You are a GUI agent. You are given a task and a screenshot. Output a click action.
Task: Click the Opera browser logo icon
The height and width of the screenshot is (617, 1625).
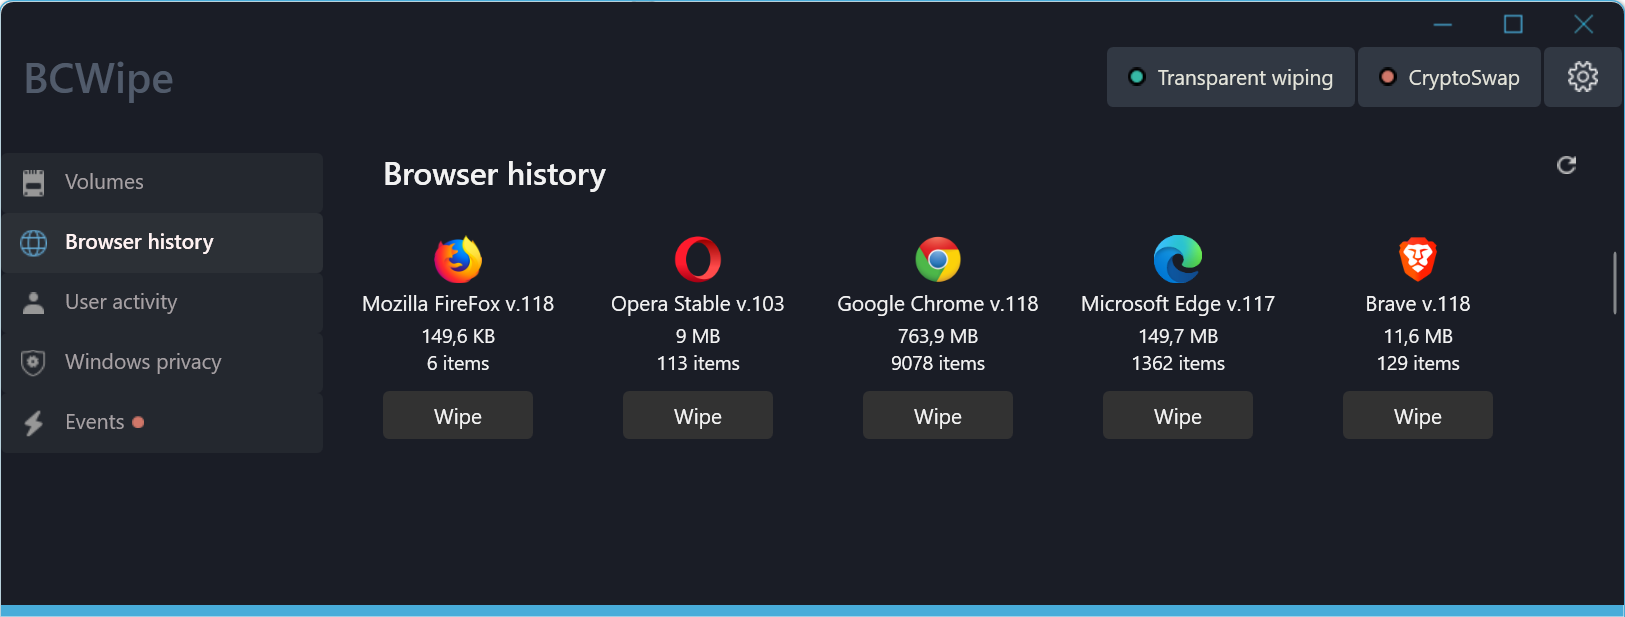coord(698,260)
